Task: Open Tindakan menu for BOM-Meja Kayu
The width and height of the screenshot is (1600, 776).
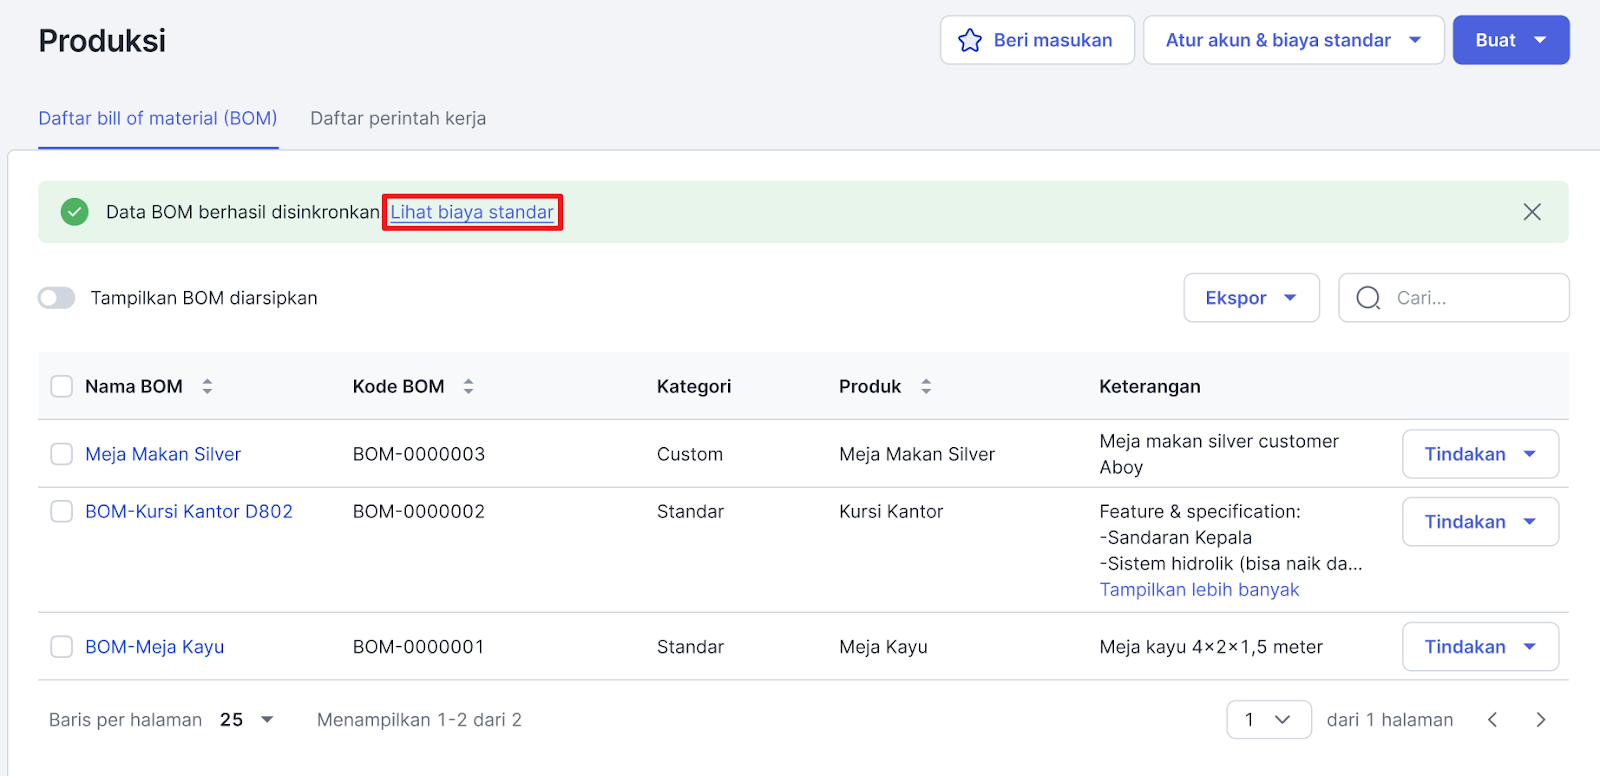Action: click(x=1480, y=647)
